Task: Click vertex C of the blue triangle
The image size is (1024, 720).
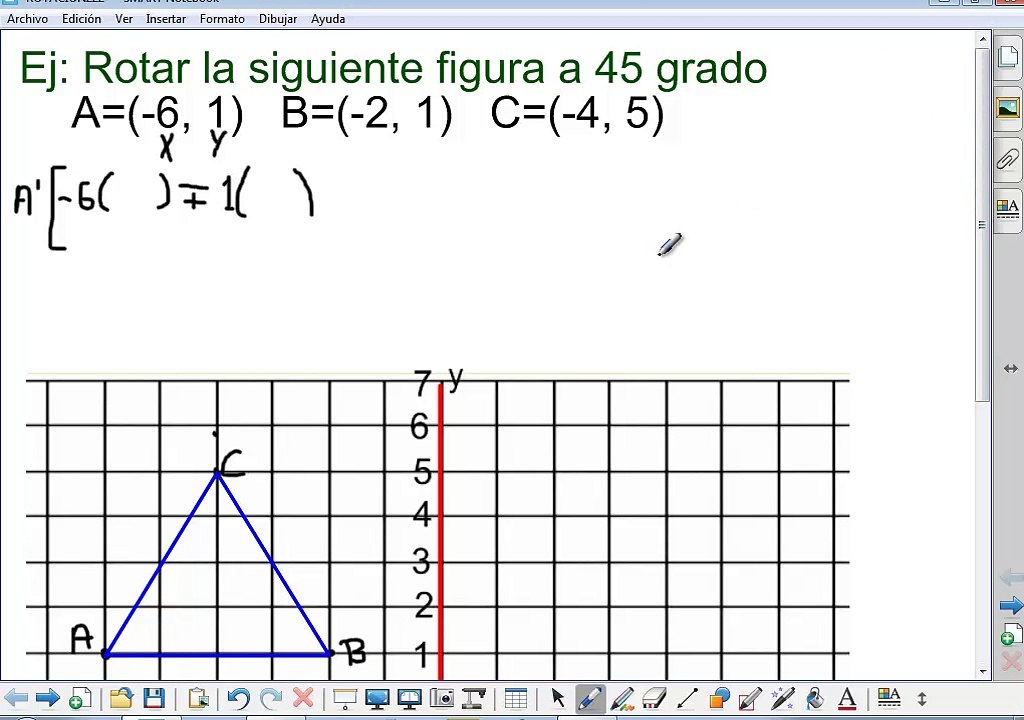Action: click(x=218, y=472)
